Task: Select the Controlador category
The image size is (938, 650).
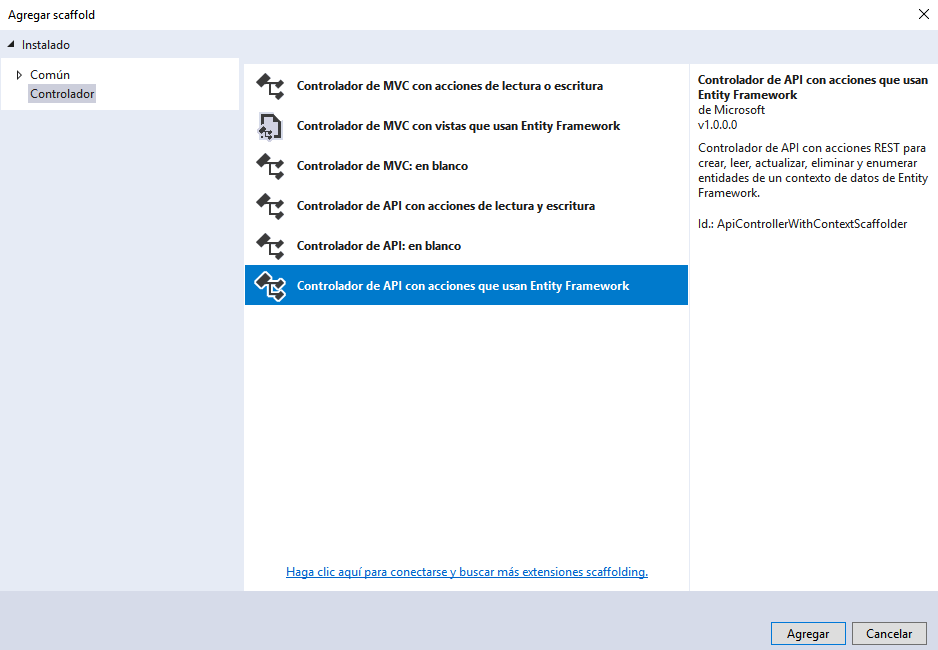Action: (62, 94)
